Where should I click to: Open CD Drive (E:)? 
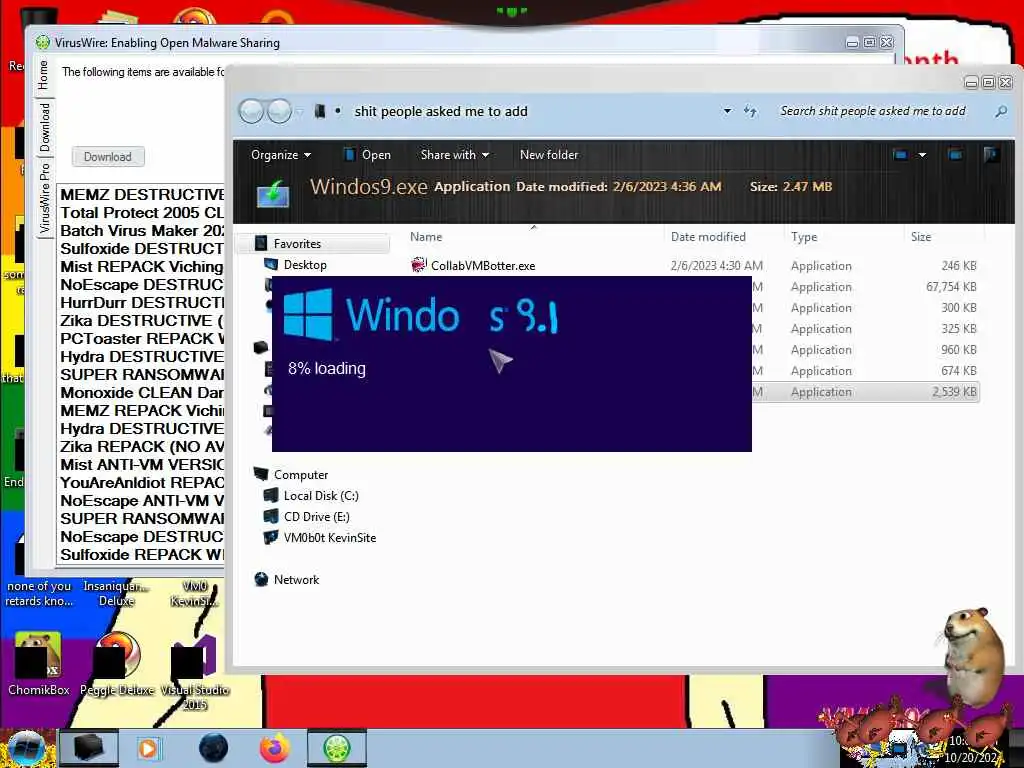[316, 517]
